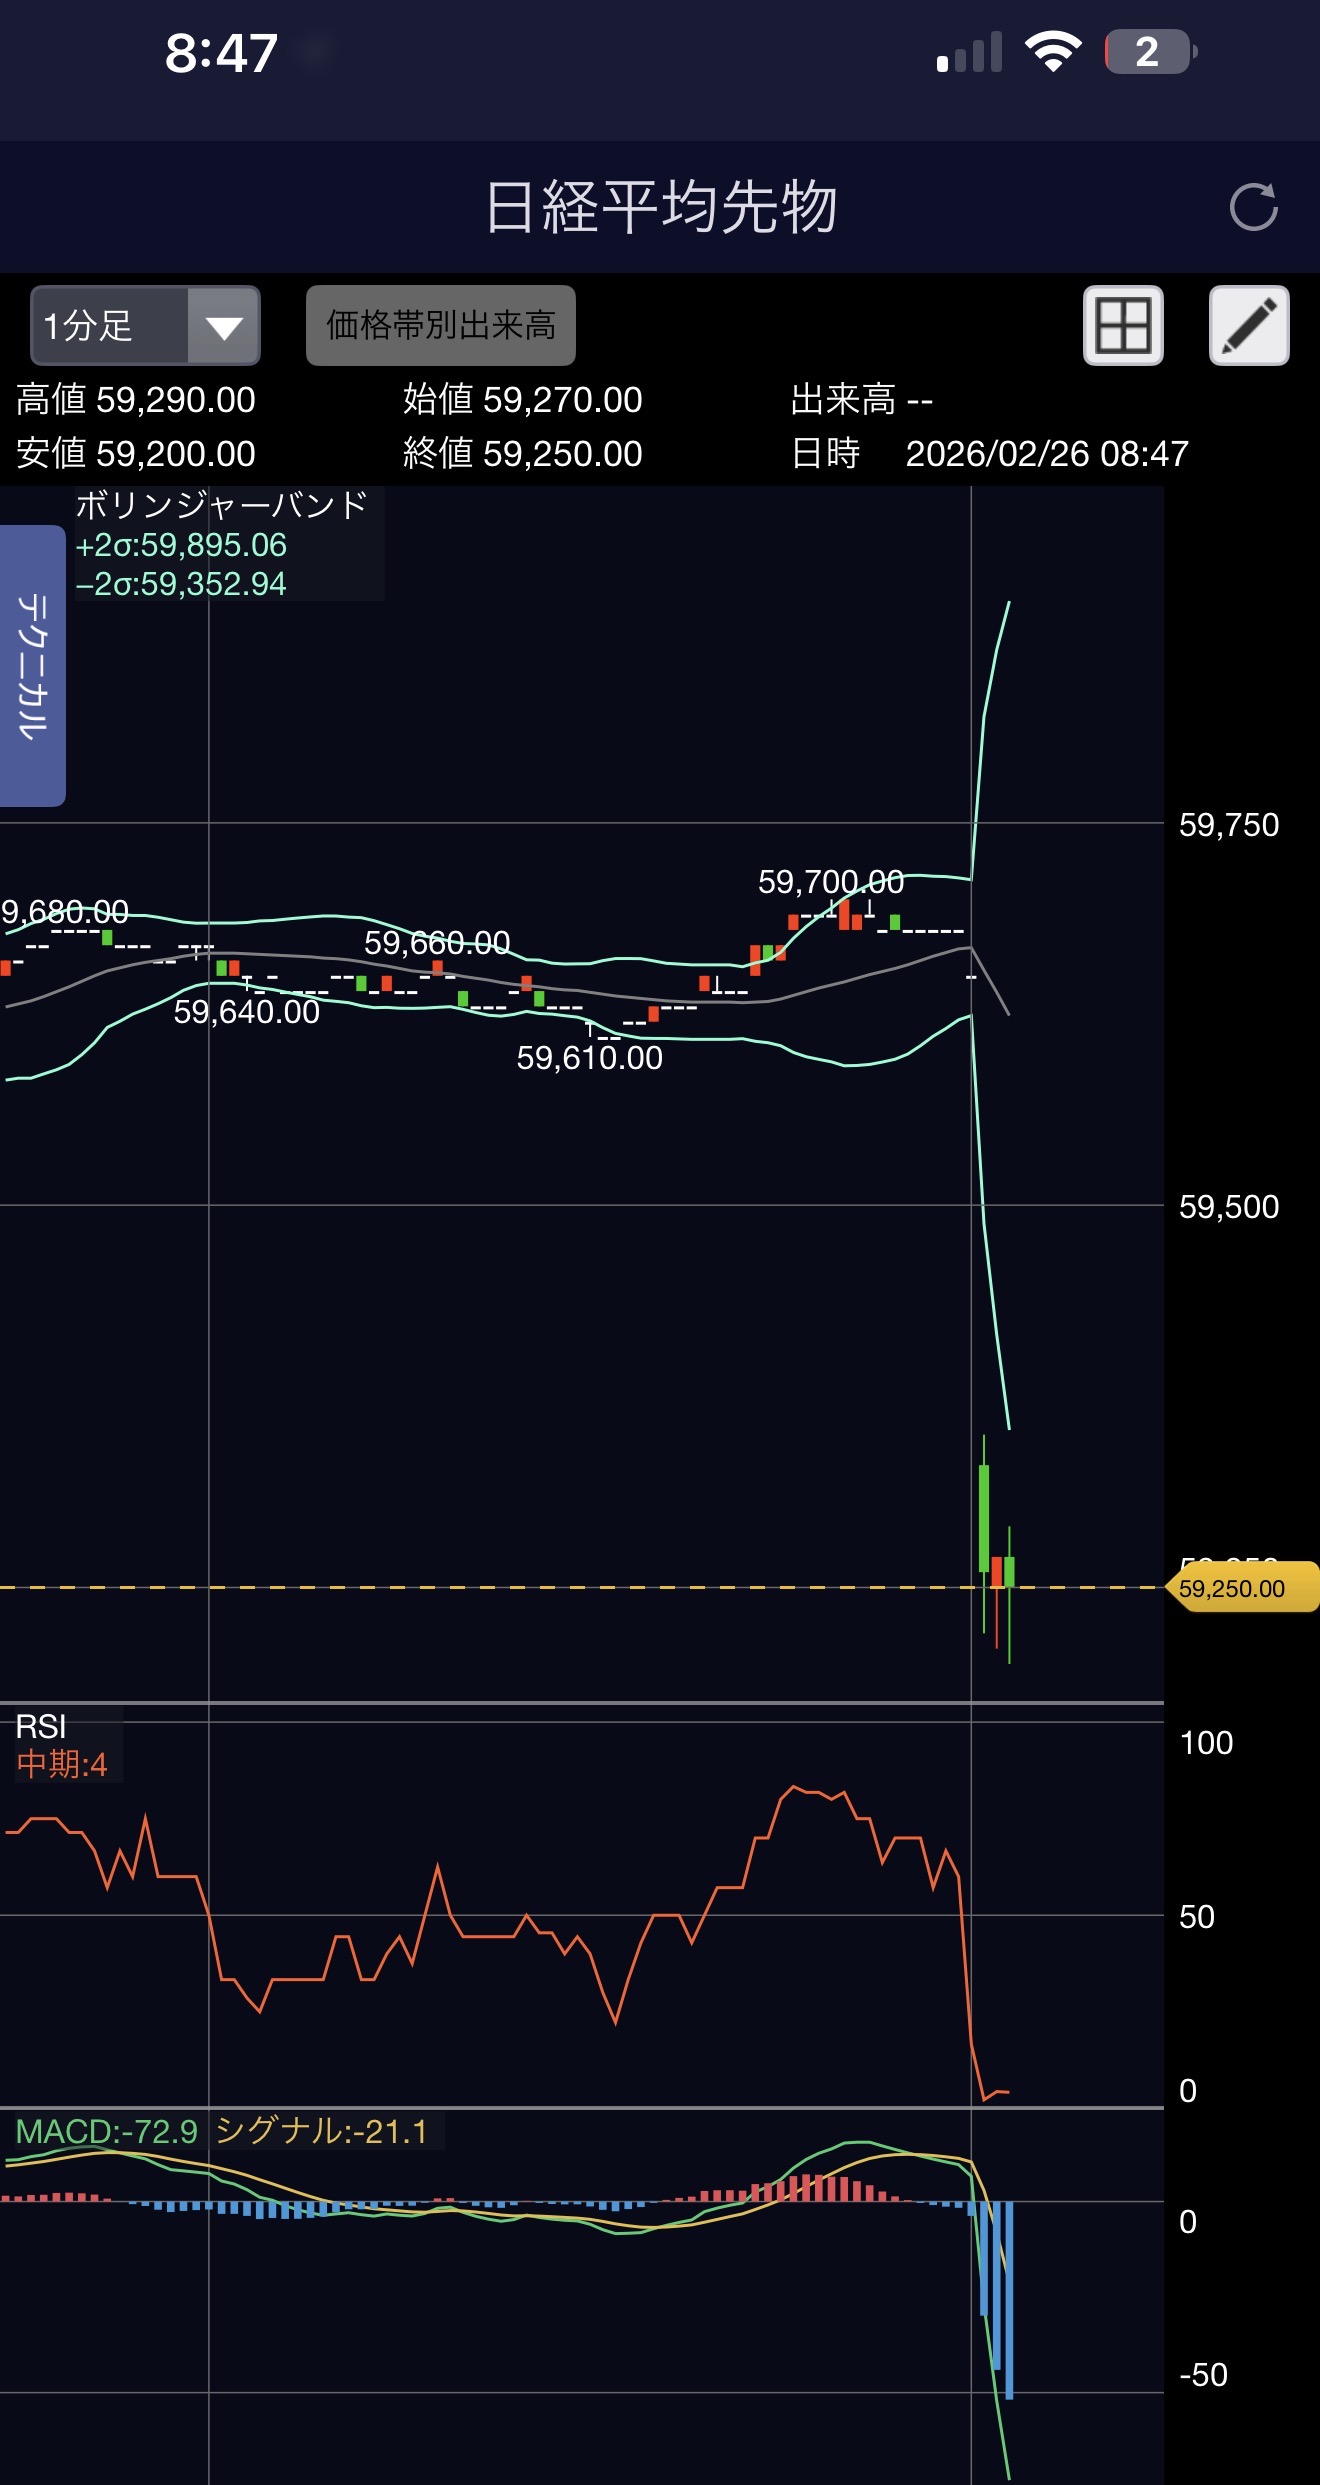Image resolution: width=1320 pixels, height=2485 pixels.
Task: Tap the Wi-Fi status icon
Action: [x=1052, y=51]
